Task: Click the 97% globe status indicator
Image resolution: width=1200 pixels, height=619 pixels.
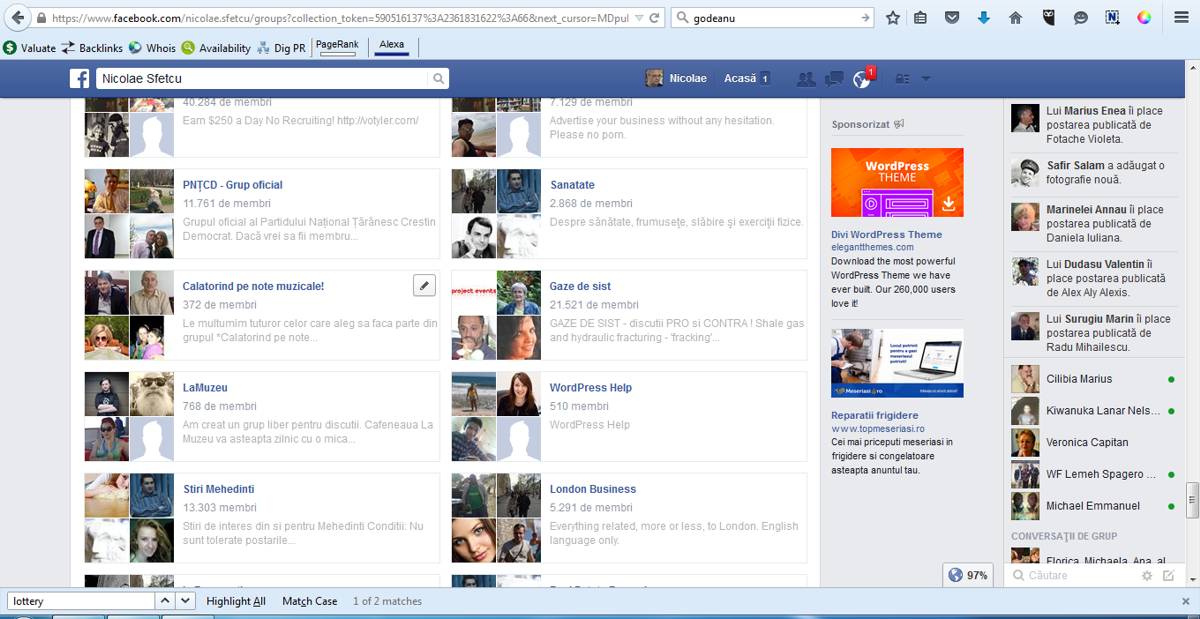Action: [x=968, y=575]
